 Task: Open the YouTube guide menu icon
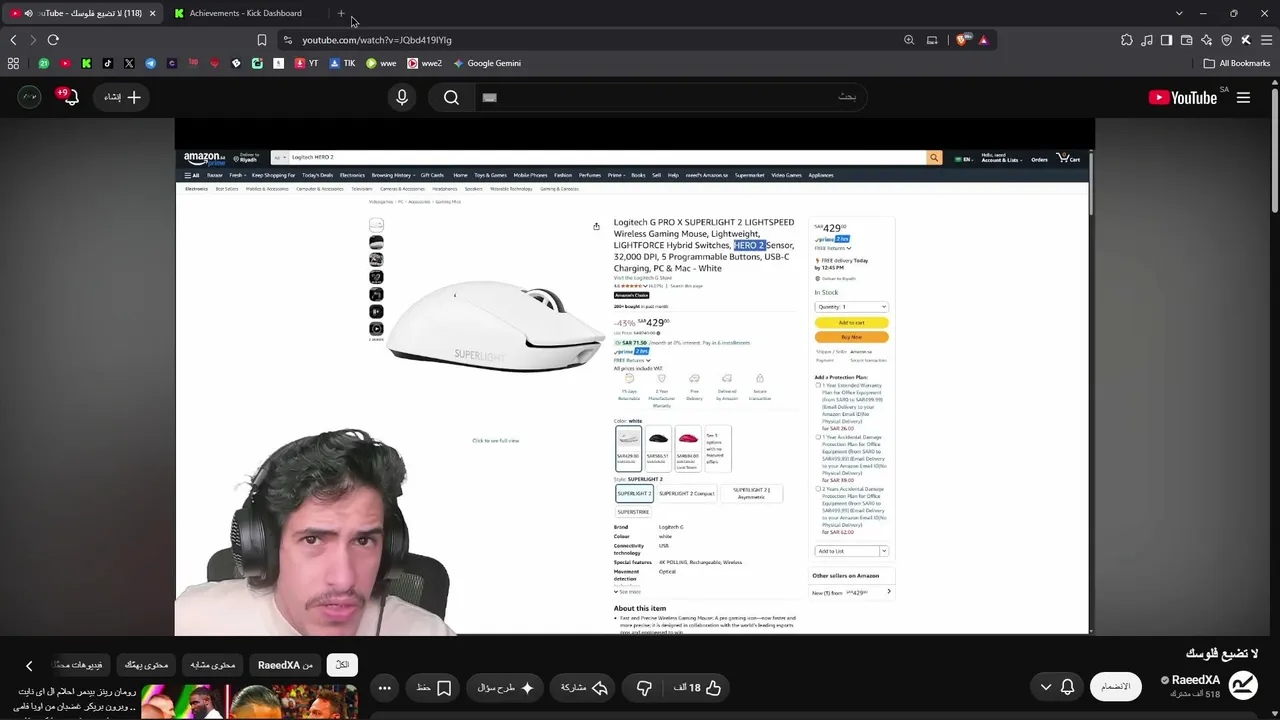click(x=1243, y=97)
